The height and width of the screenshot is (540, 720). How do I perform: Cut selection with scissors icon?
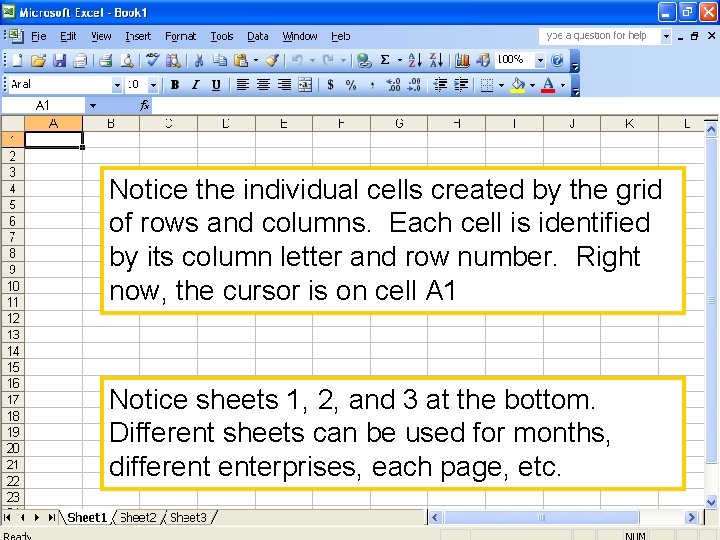(x=199, y=60)
